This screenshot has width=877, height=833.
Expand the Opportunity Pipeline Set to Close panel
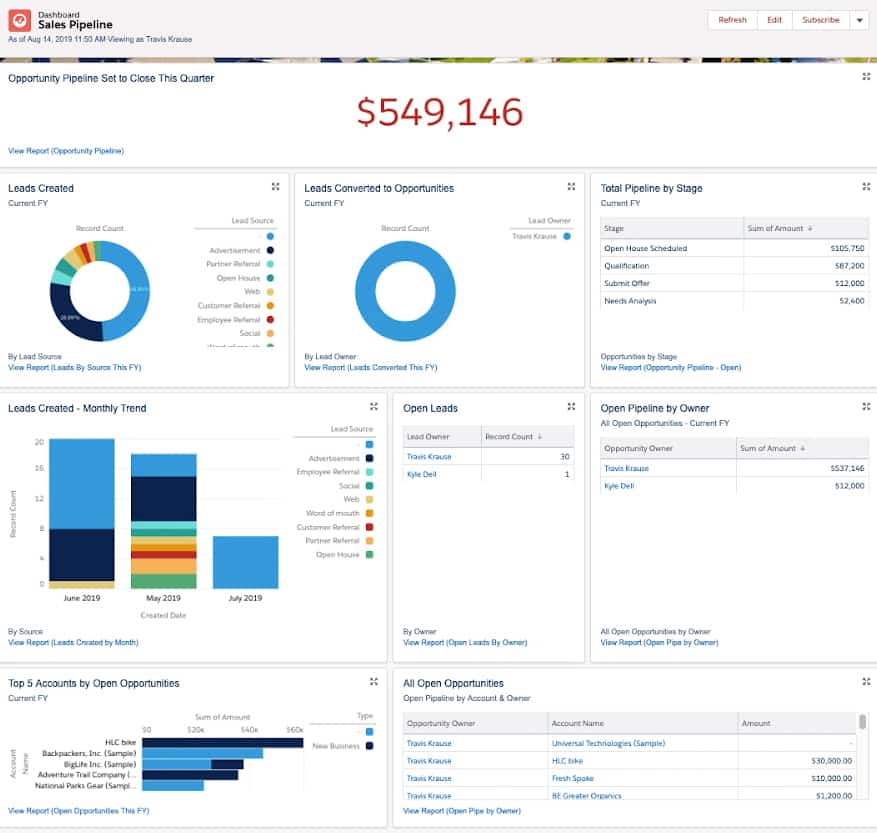(x=866, y=77)
